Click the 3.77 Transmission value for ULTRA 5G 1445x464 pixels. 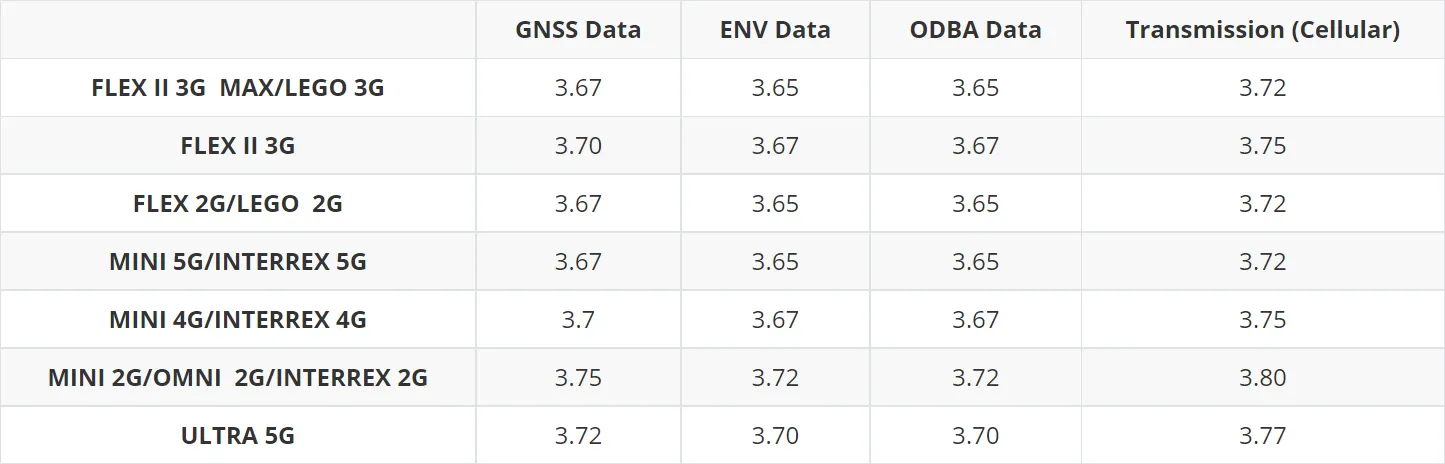point(1262,436)
